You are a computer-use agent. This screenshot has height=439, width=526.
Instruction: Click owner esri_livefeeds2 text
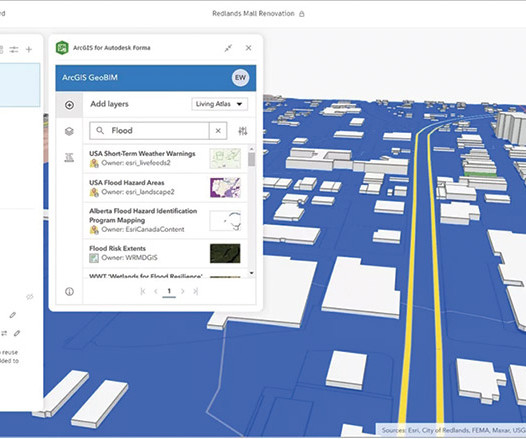tap(136, 163)
